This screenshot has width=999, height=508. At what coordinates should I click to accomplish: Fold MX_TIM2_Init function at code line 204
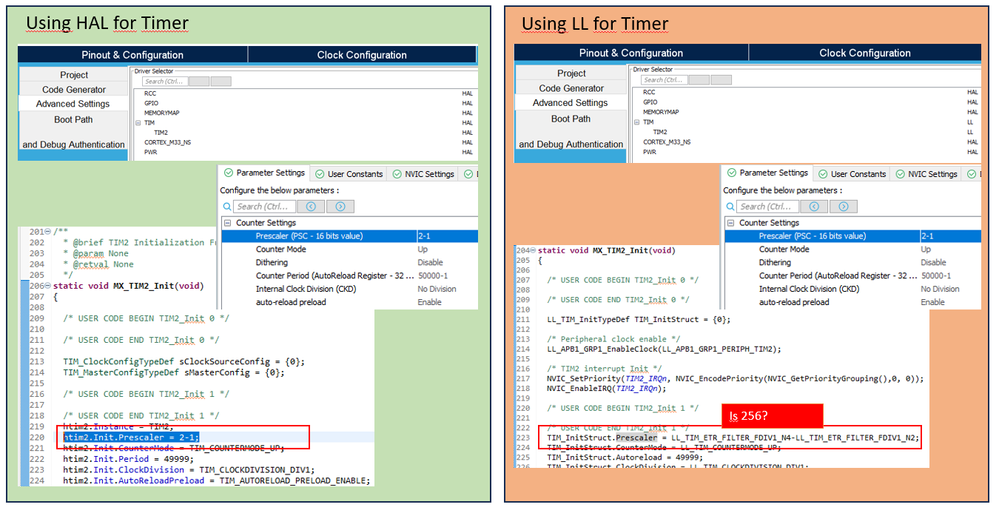click(x=534, y=250)
